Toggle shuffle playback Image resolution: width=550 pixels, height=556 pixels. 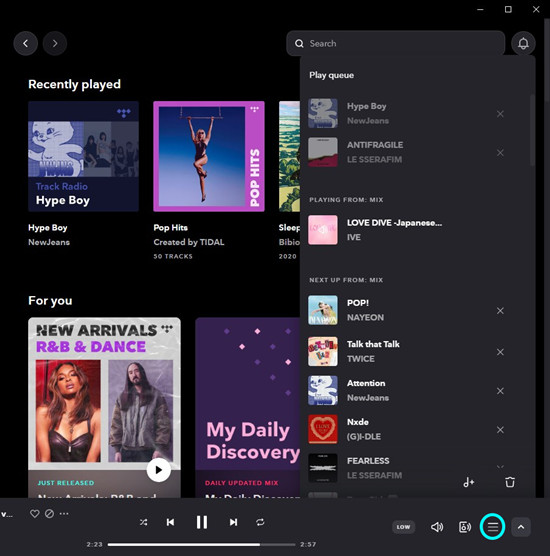point(144,522)
